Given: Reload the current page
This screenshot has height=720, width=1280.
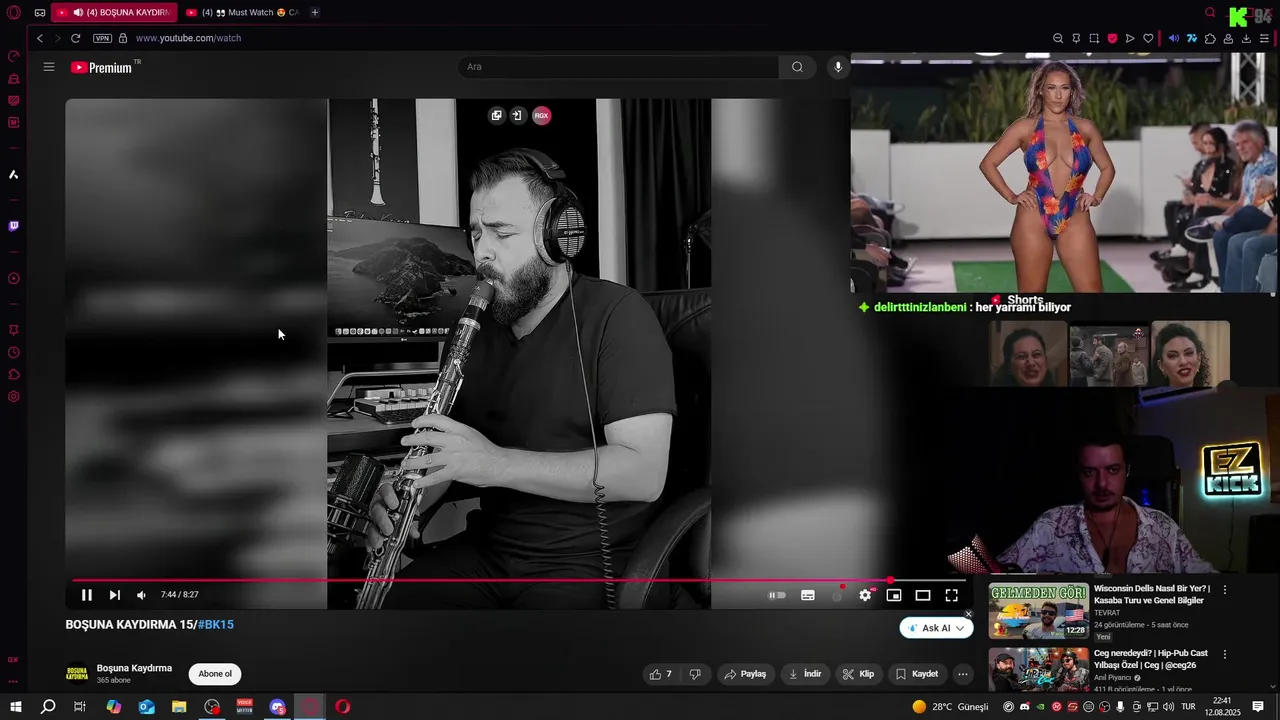Looking at the screenshot, I should [76, 38].
